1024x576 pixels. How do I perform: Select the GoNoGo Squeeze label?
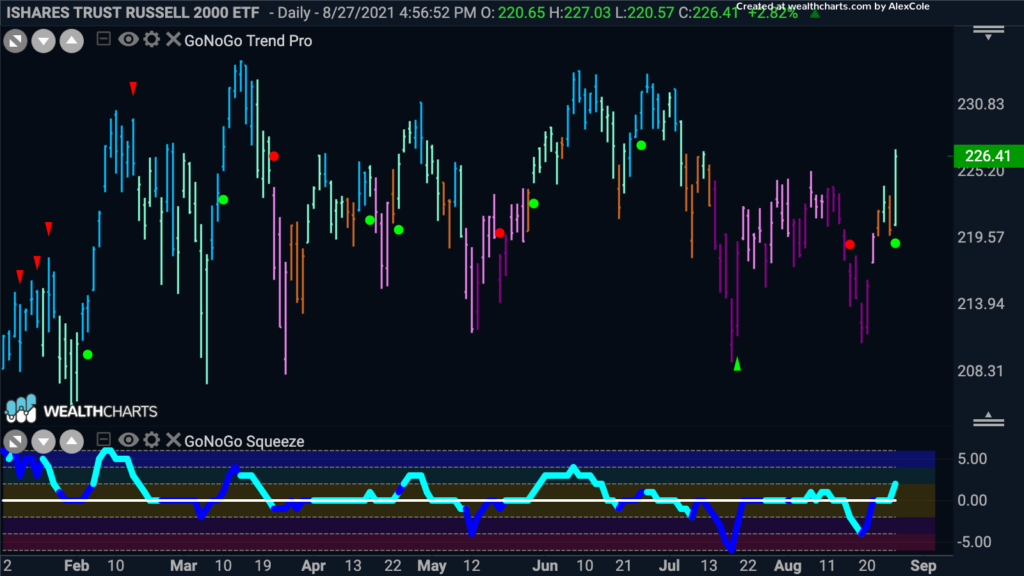pos(244,441)
